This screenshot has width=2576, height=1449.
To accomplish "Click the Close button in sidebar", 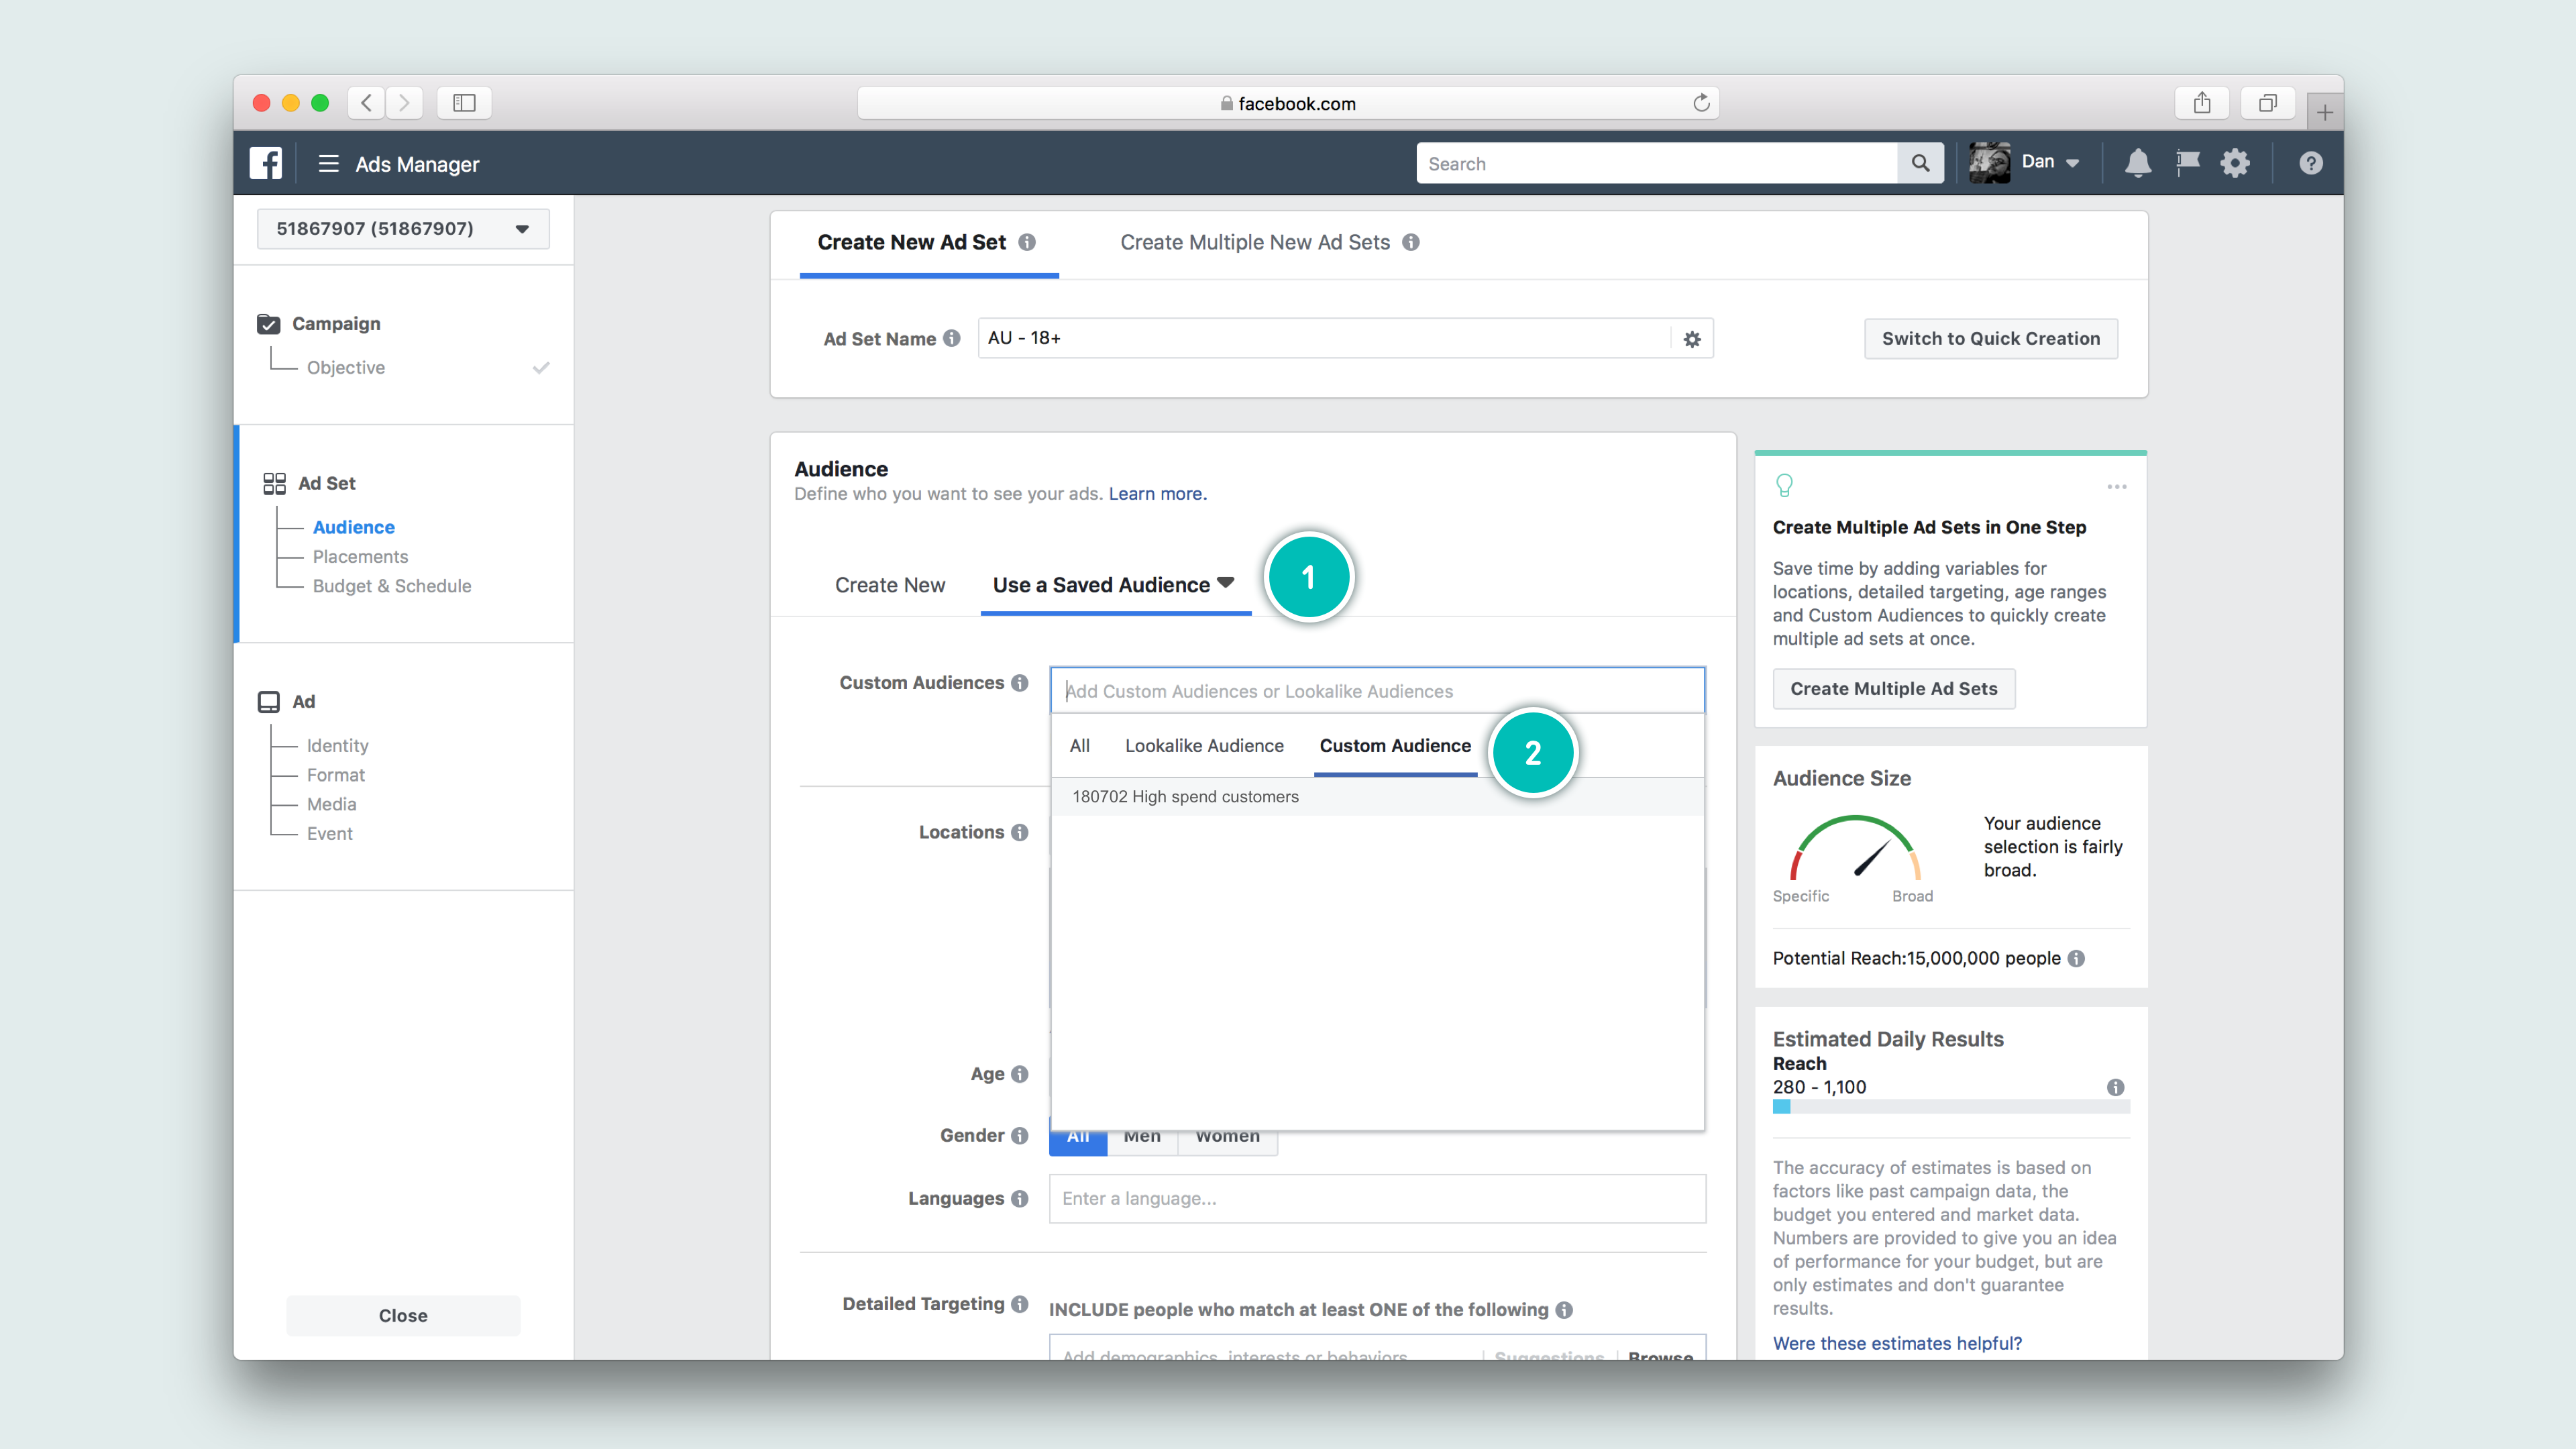I will click(403, 1315).
